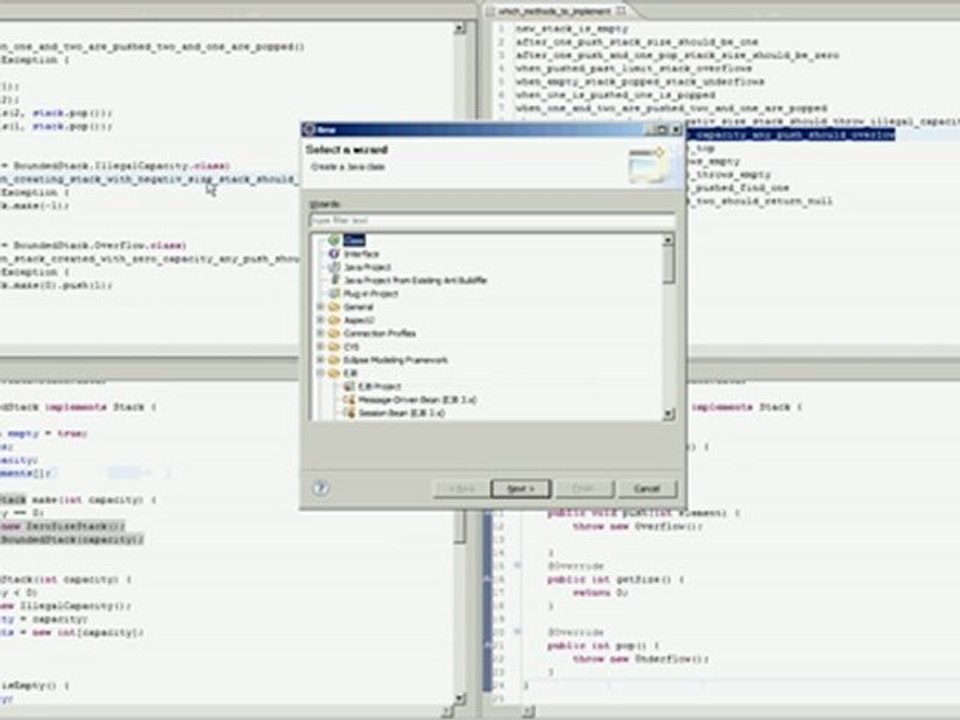Click the Finish button in wizard
Viewport: 960px width, 720px height.
tap(583, 489)
